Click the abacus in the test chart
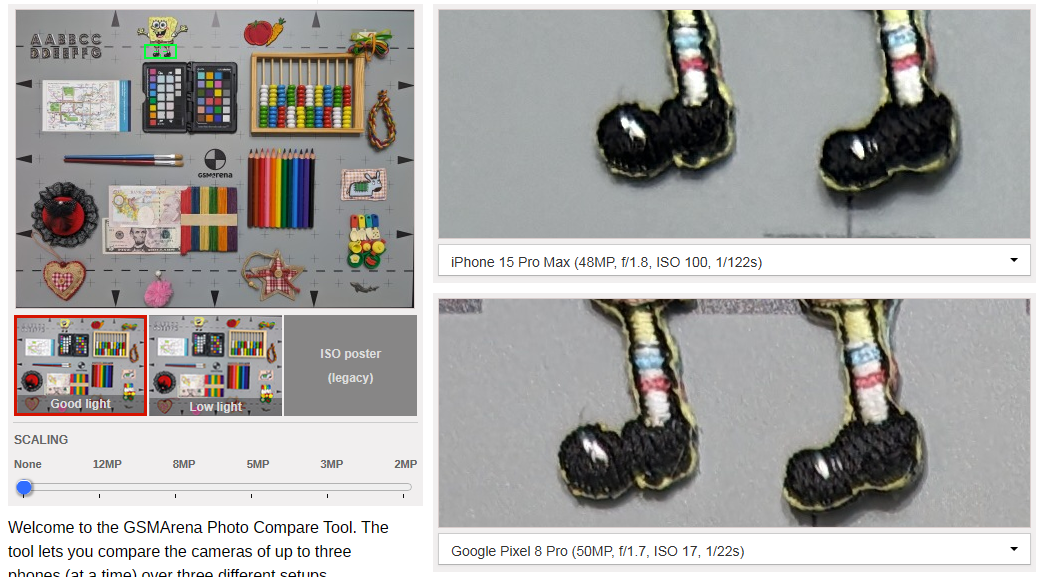Screen dimensions: 1043x577 click(x=307, y=94)
